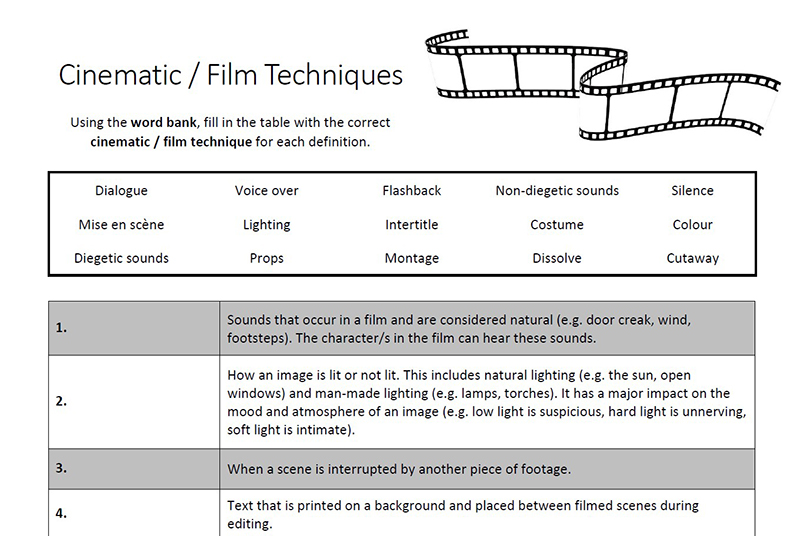Select 'Silence' in the word bank
Screen dimensions: 800x536
(692, 191)
